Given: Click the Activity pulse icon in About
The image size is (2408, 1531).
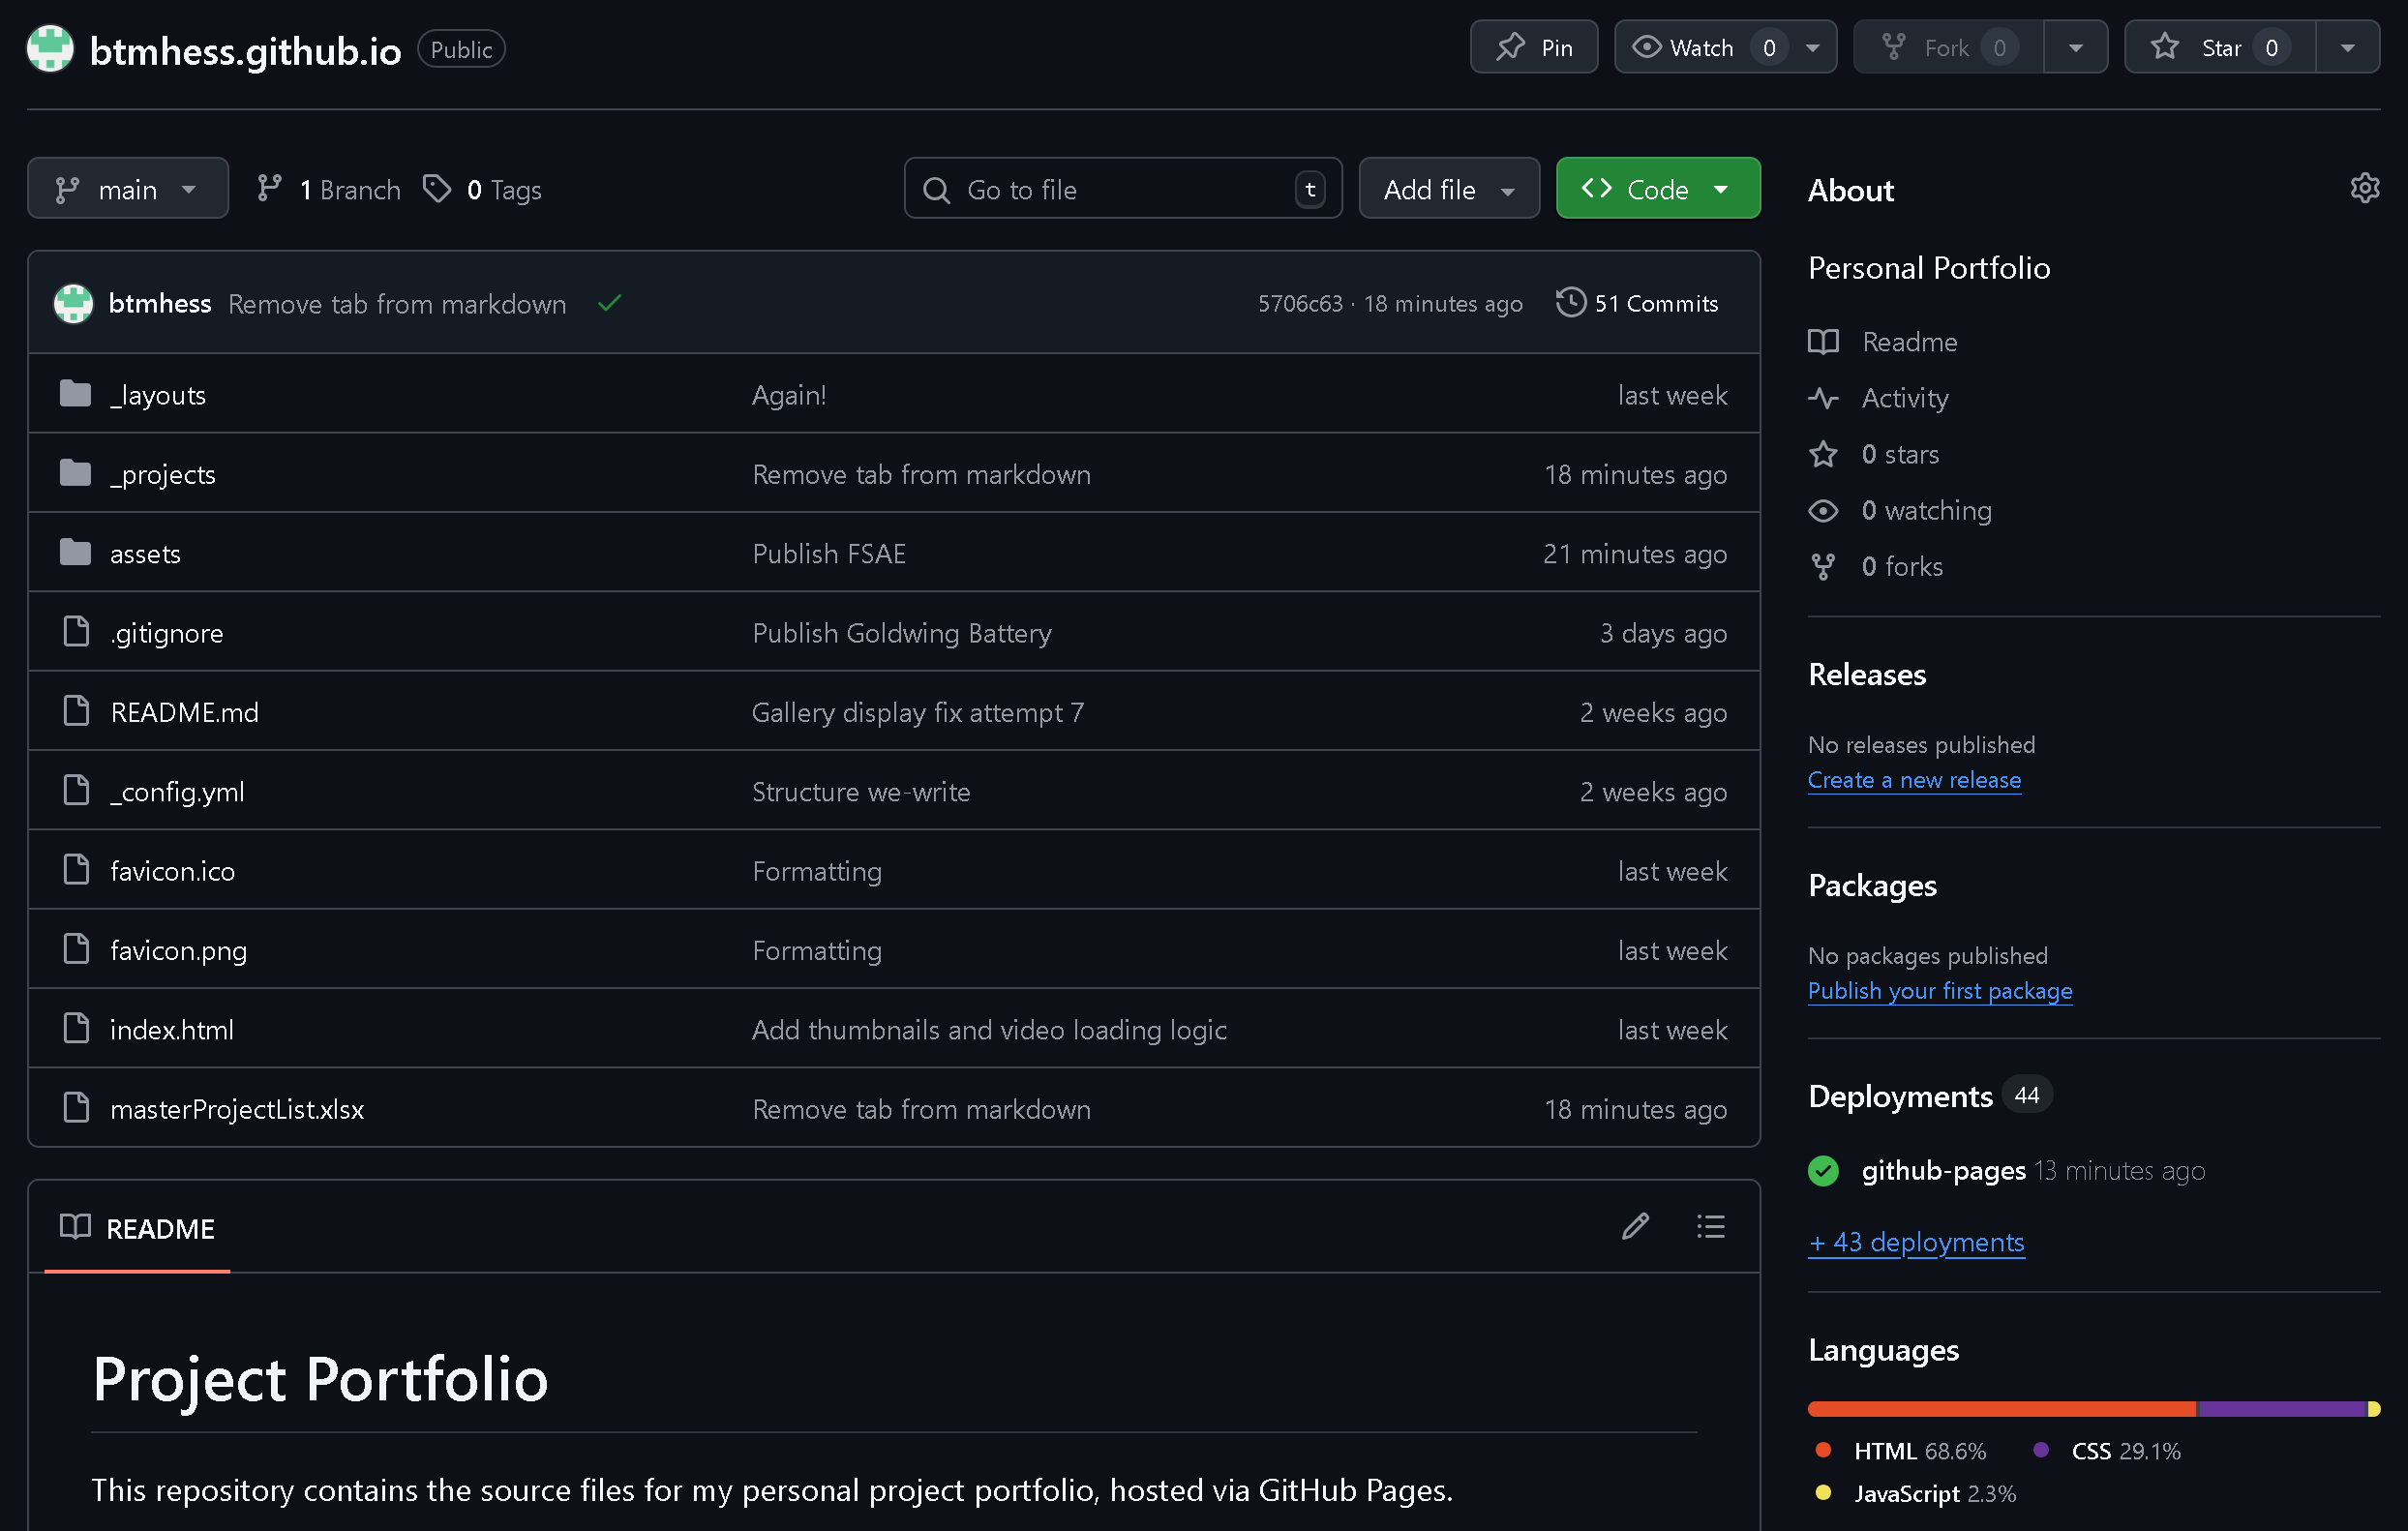Looking at the screenshot, I should coord(1823,398).
